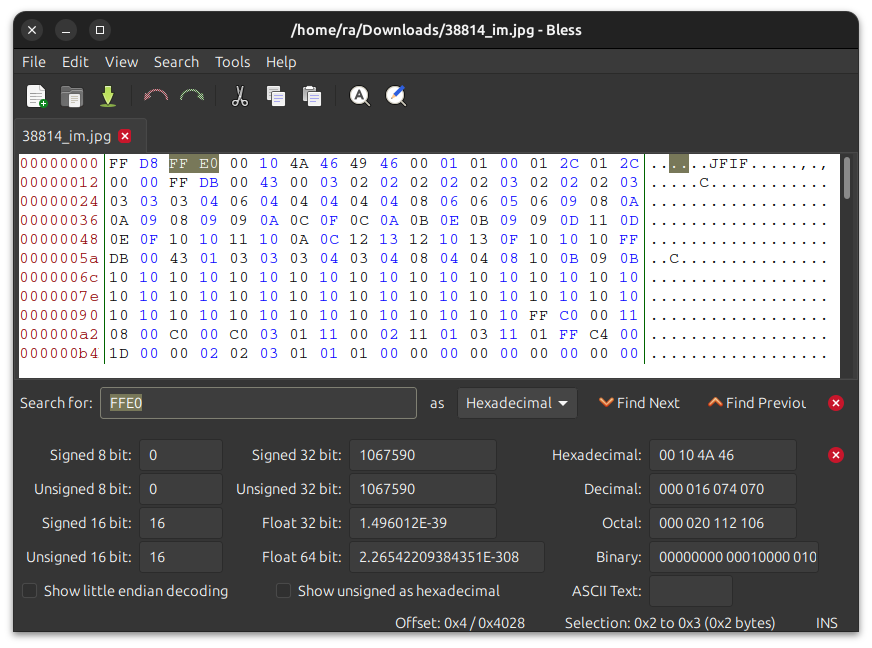Screen dimensions: 872x648
Task: Click the Signed 32 bit field
Action: [423, 455]
